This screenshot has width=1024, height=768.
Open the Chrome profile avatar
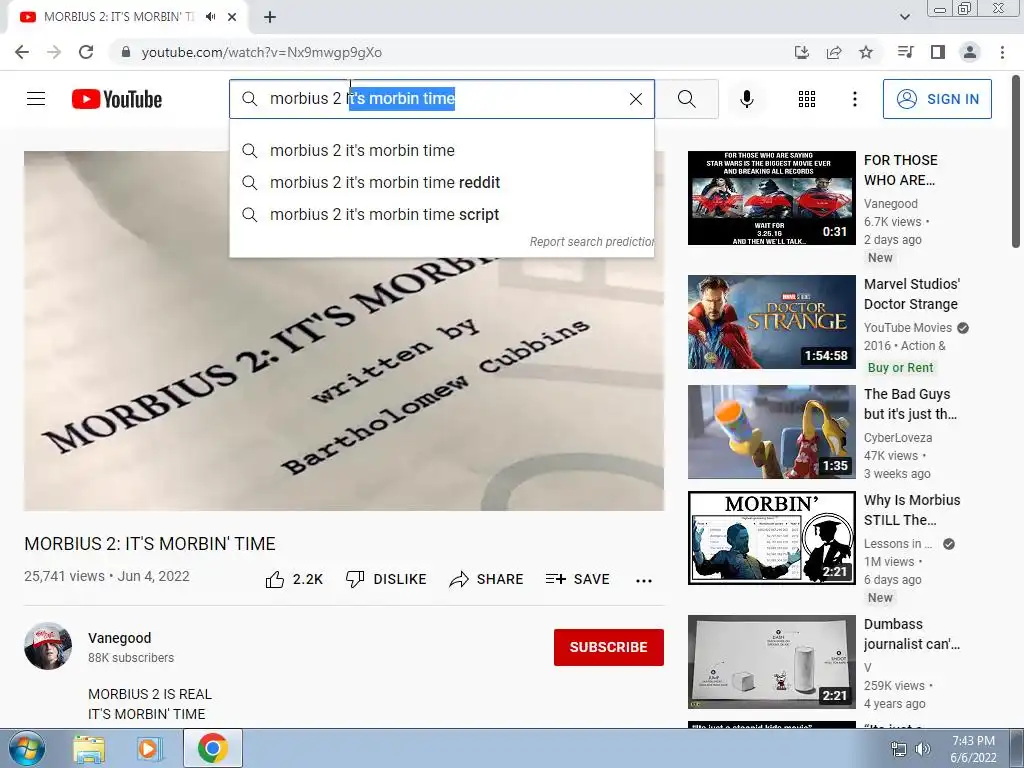970,52
